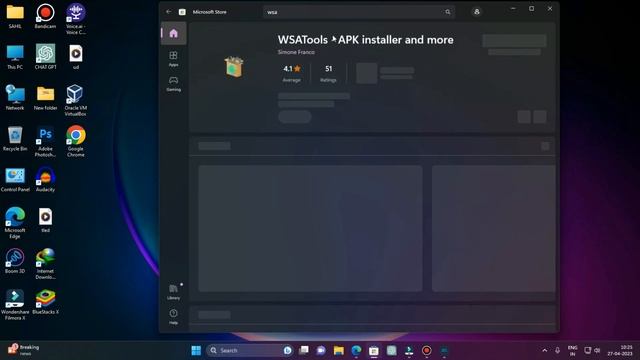Select the Internet Download Manager shortcut
The width and height of the screenshot is (640, 360).
pos(45,264)
